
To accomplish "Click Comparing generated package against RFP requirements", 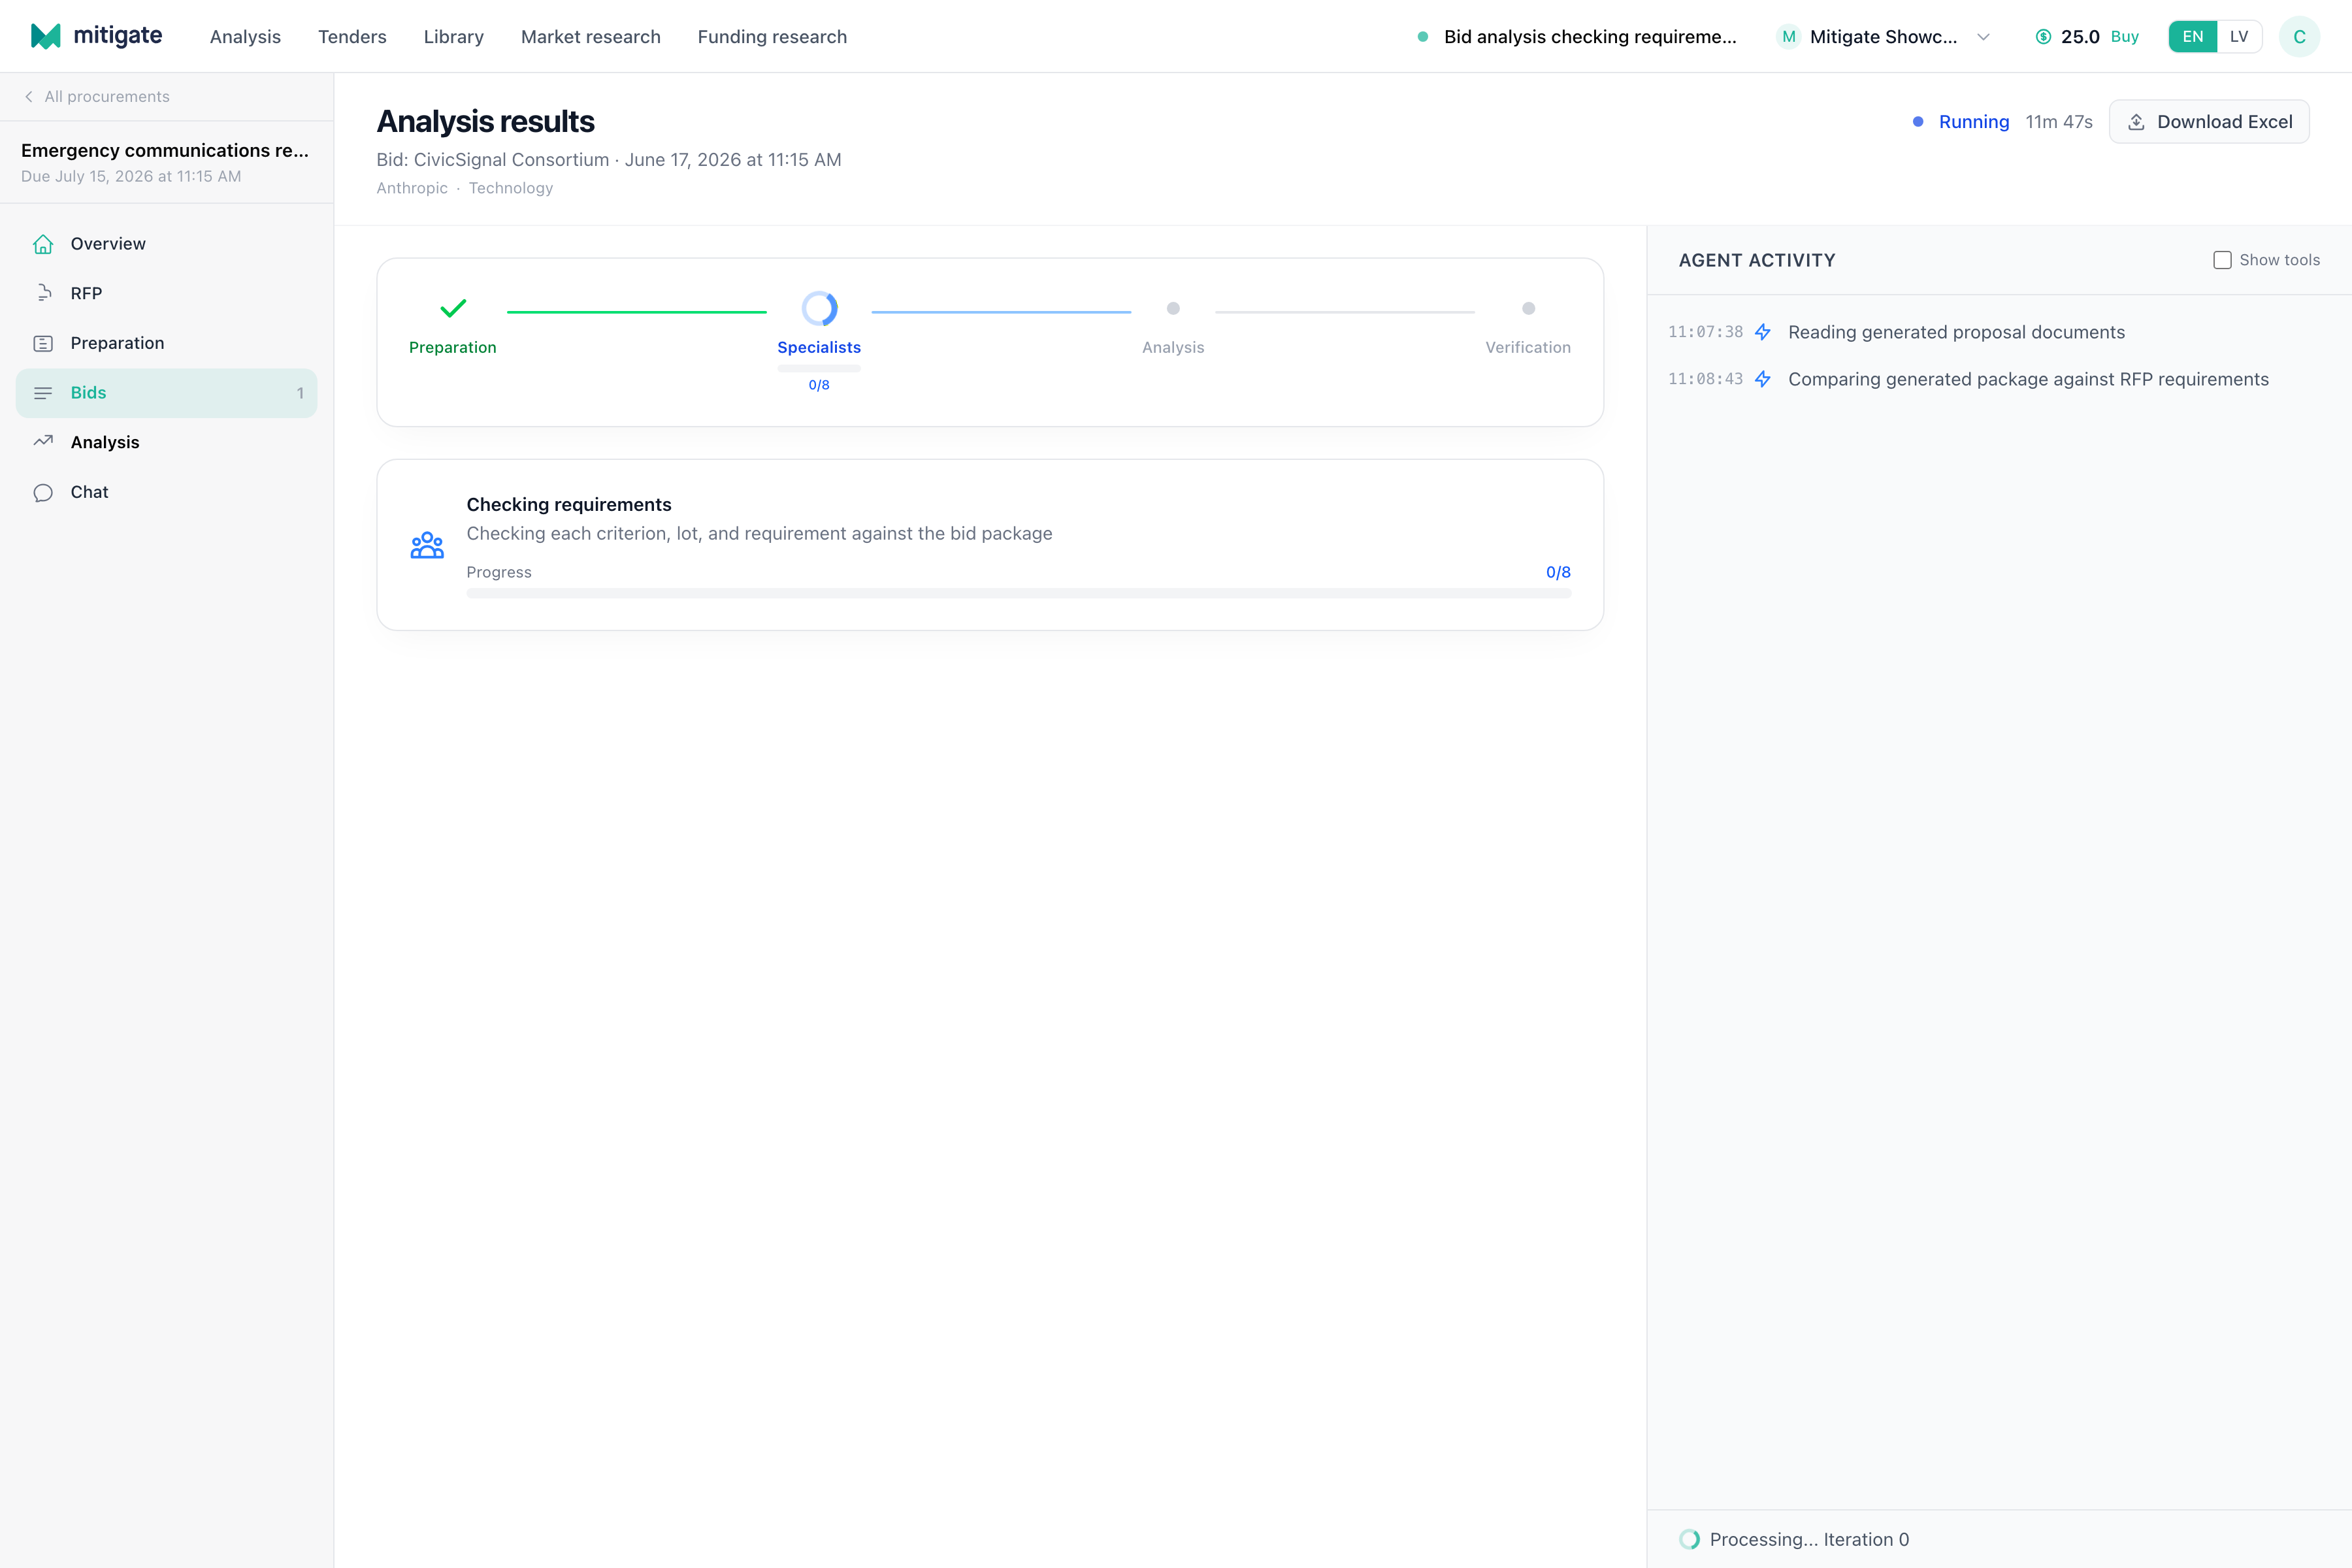I will coord(2028,379).
